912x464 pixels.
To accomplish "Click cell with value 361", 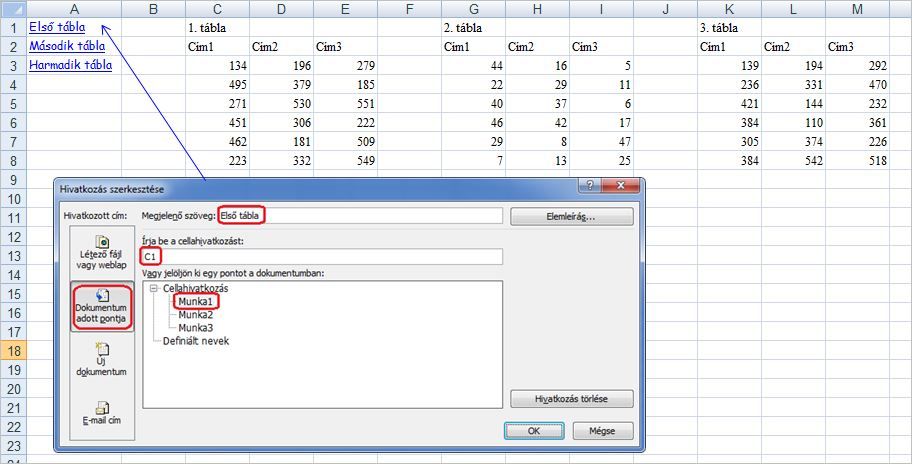I will coord(857,123).
